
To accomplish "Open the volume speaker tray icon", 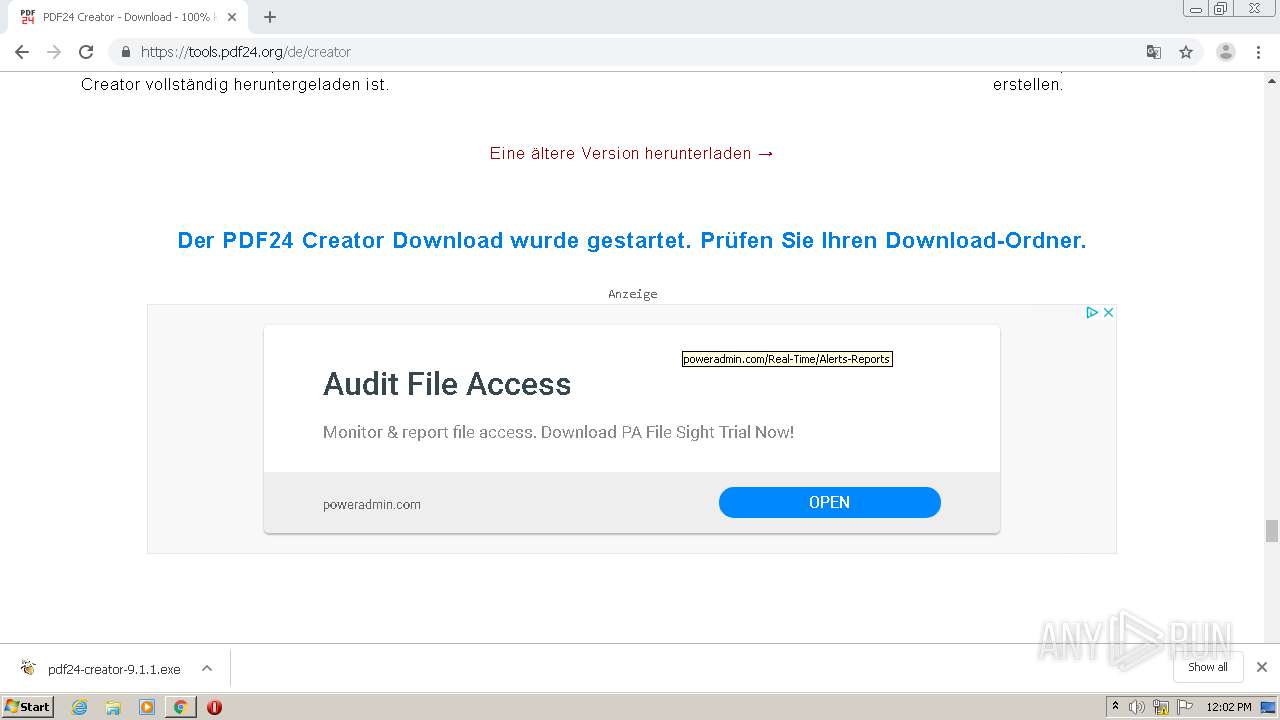I will [x=1137, y=707].
